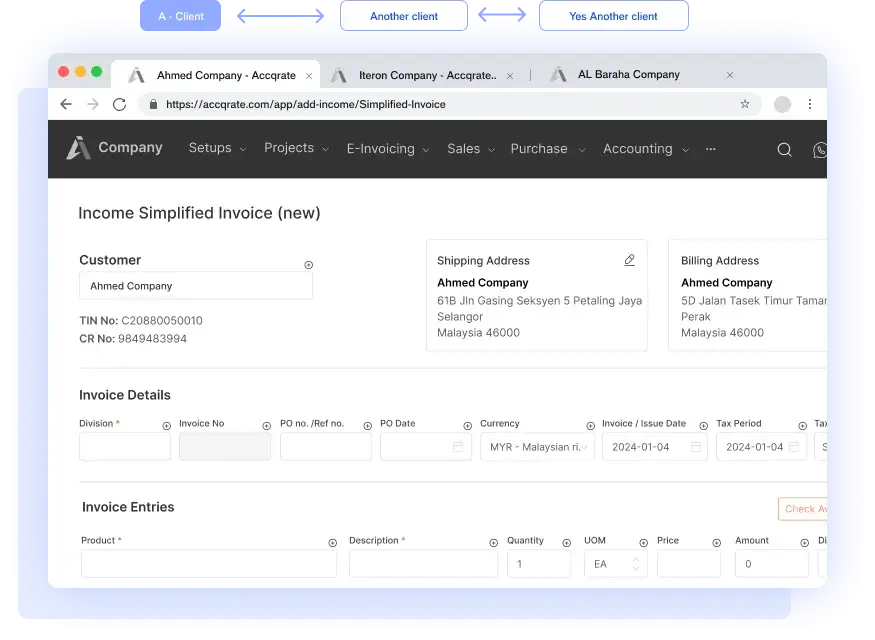Close the Iteron Company tab
Image resolution: width=875 pixels, height=640 pixels.
coord(509,76)
